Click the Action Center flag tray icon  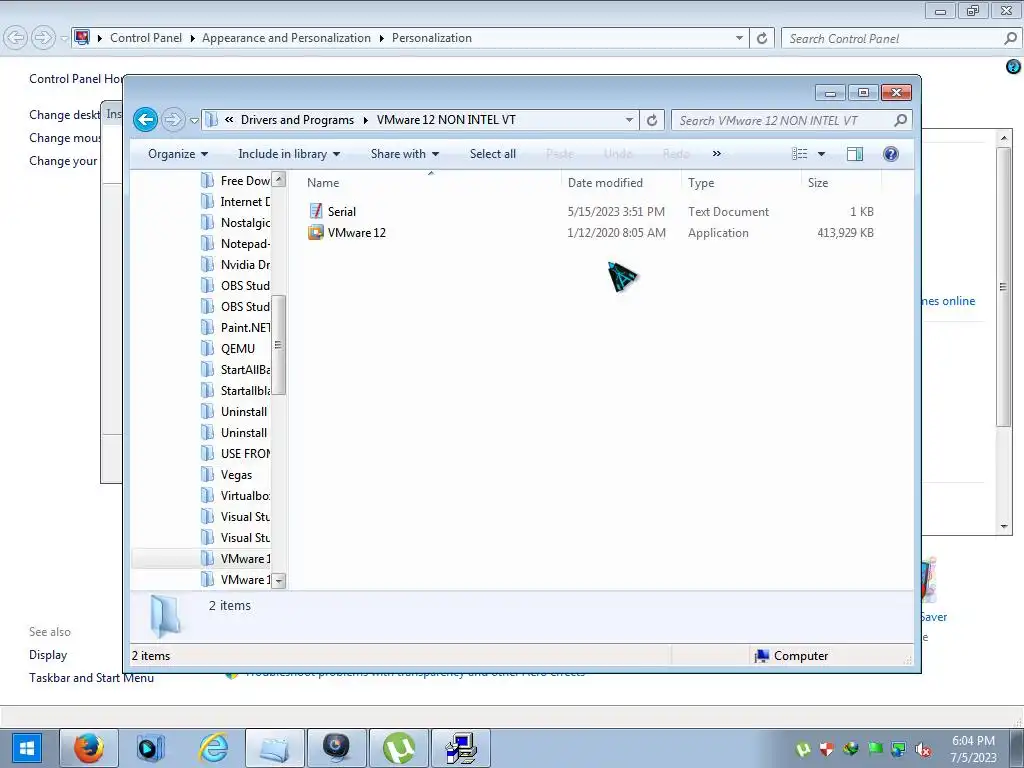pyautogui.click(x=875, y=749)
